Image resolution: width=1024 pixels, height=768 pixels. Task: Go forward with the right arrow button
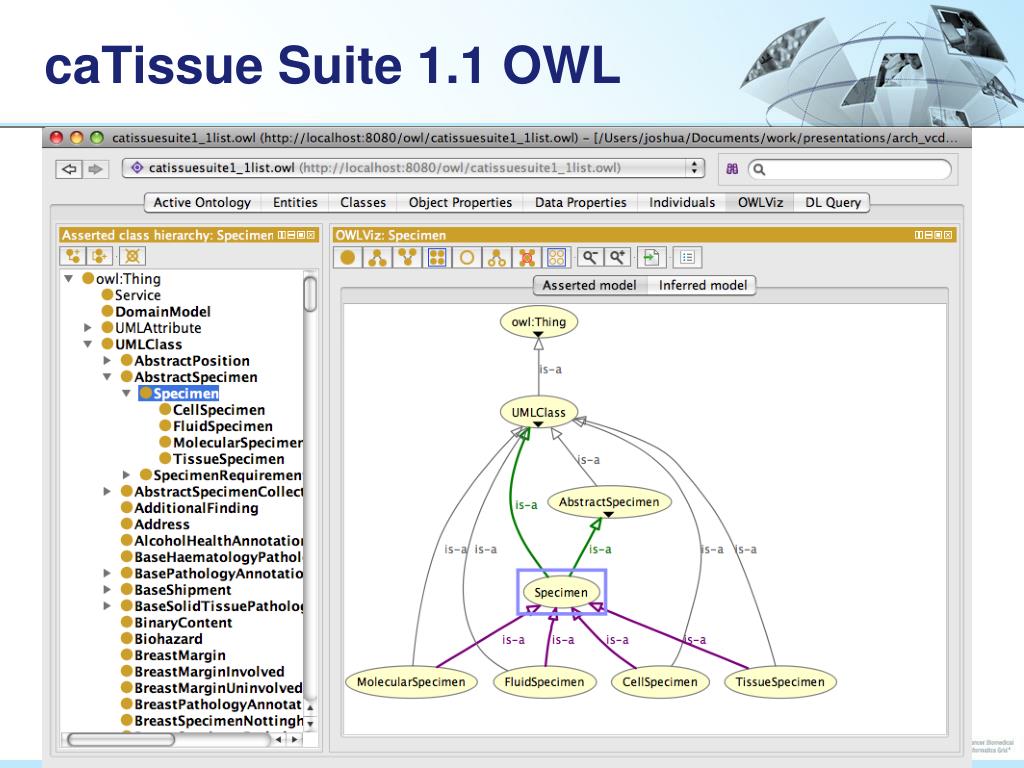[x=95, y=169]
